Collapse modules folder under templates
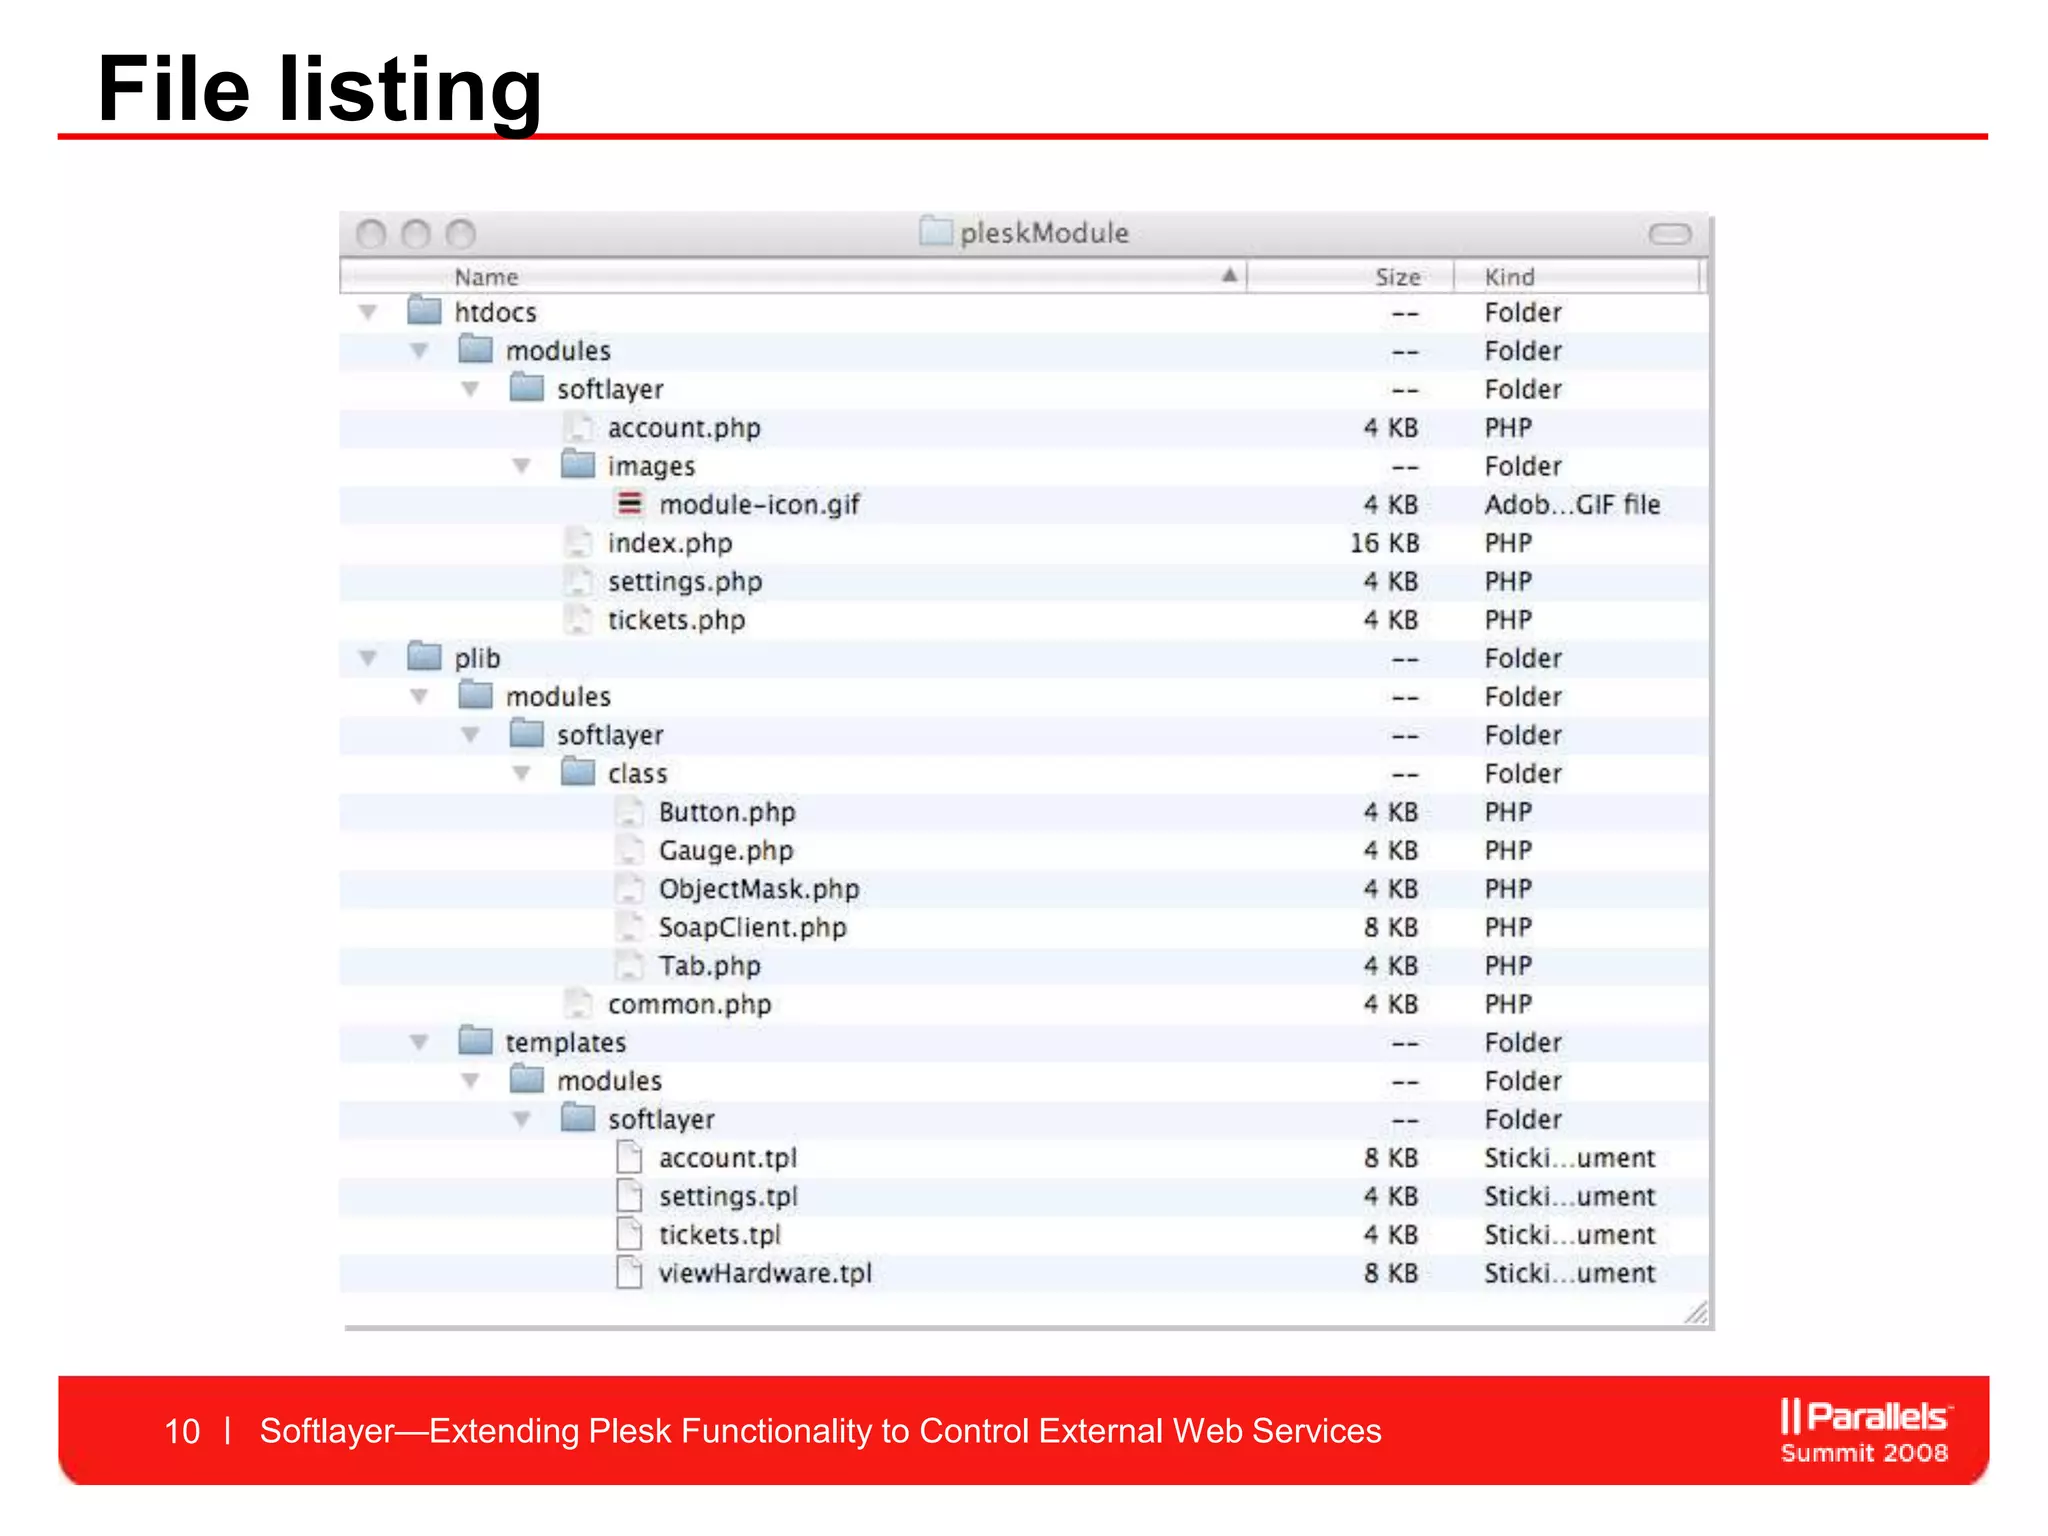Viewport: 2048px width, 1536px height. pyautogui.click(x=470, y=1081)
